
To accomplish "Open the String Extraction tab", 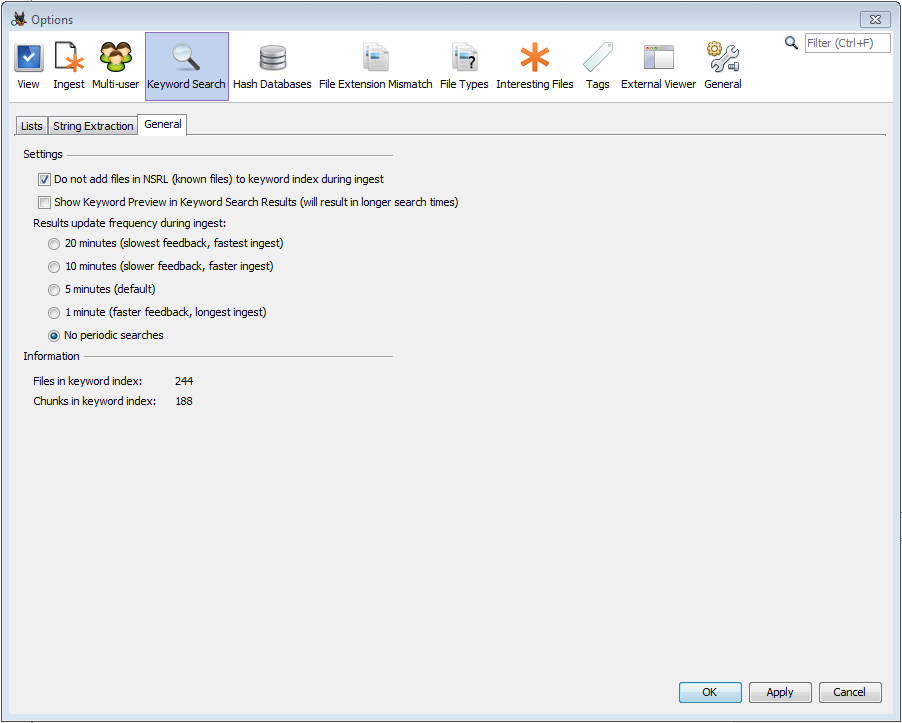I will [92, 125].
